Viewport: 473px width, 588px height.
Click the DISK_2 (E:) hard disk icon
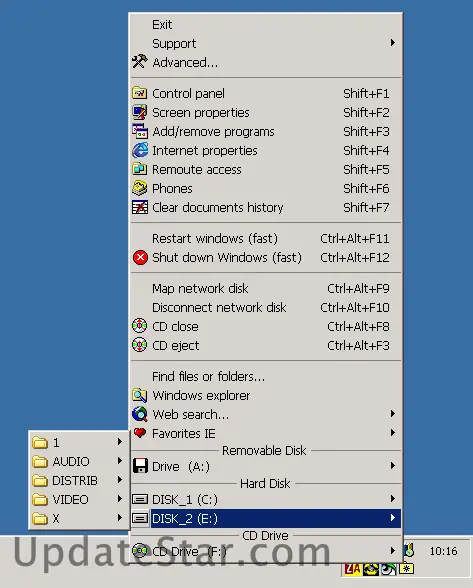pos(140,519)
